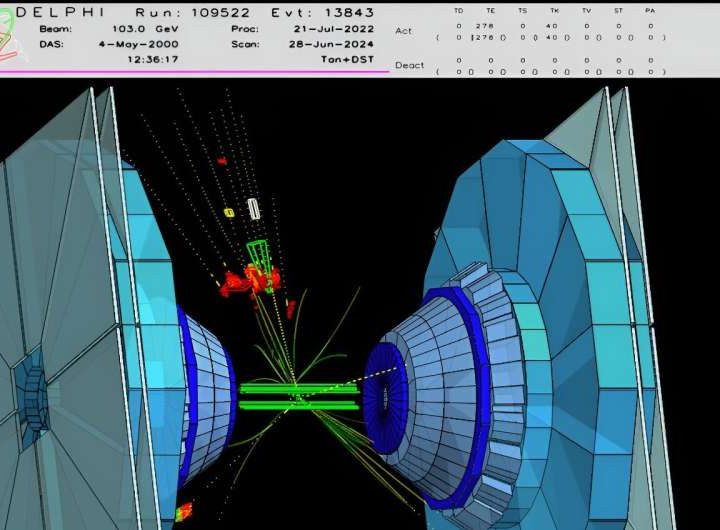Click the Act row label
Viewport: 720px width, 530px height.
403,31
